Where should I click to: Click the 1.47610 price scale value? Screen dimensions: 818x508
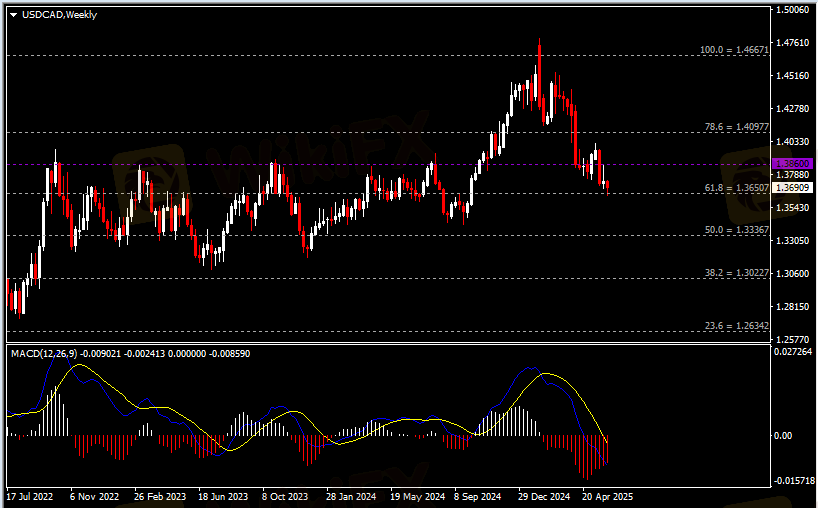pyautogui.click(x=792, y=43)
